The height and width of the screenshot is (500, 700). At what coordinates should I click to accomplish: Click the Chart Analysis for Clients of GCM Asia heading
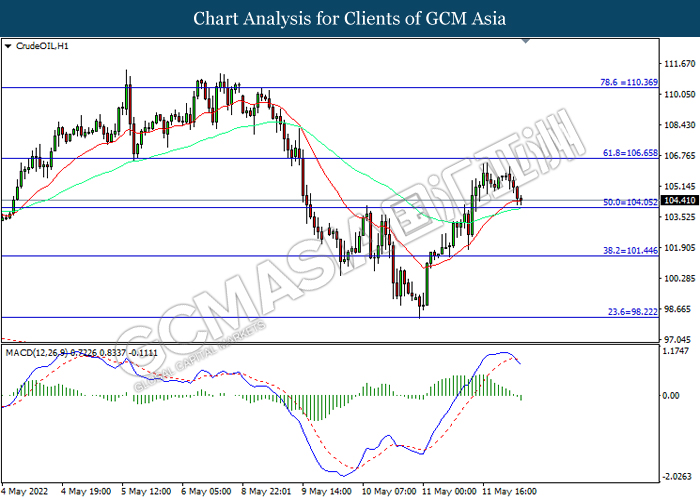click(x=350, y=18)
